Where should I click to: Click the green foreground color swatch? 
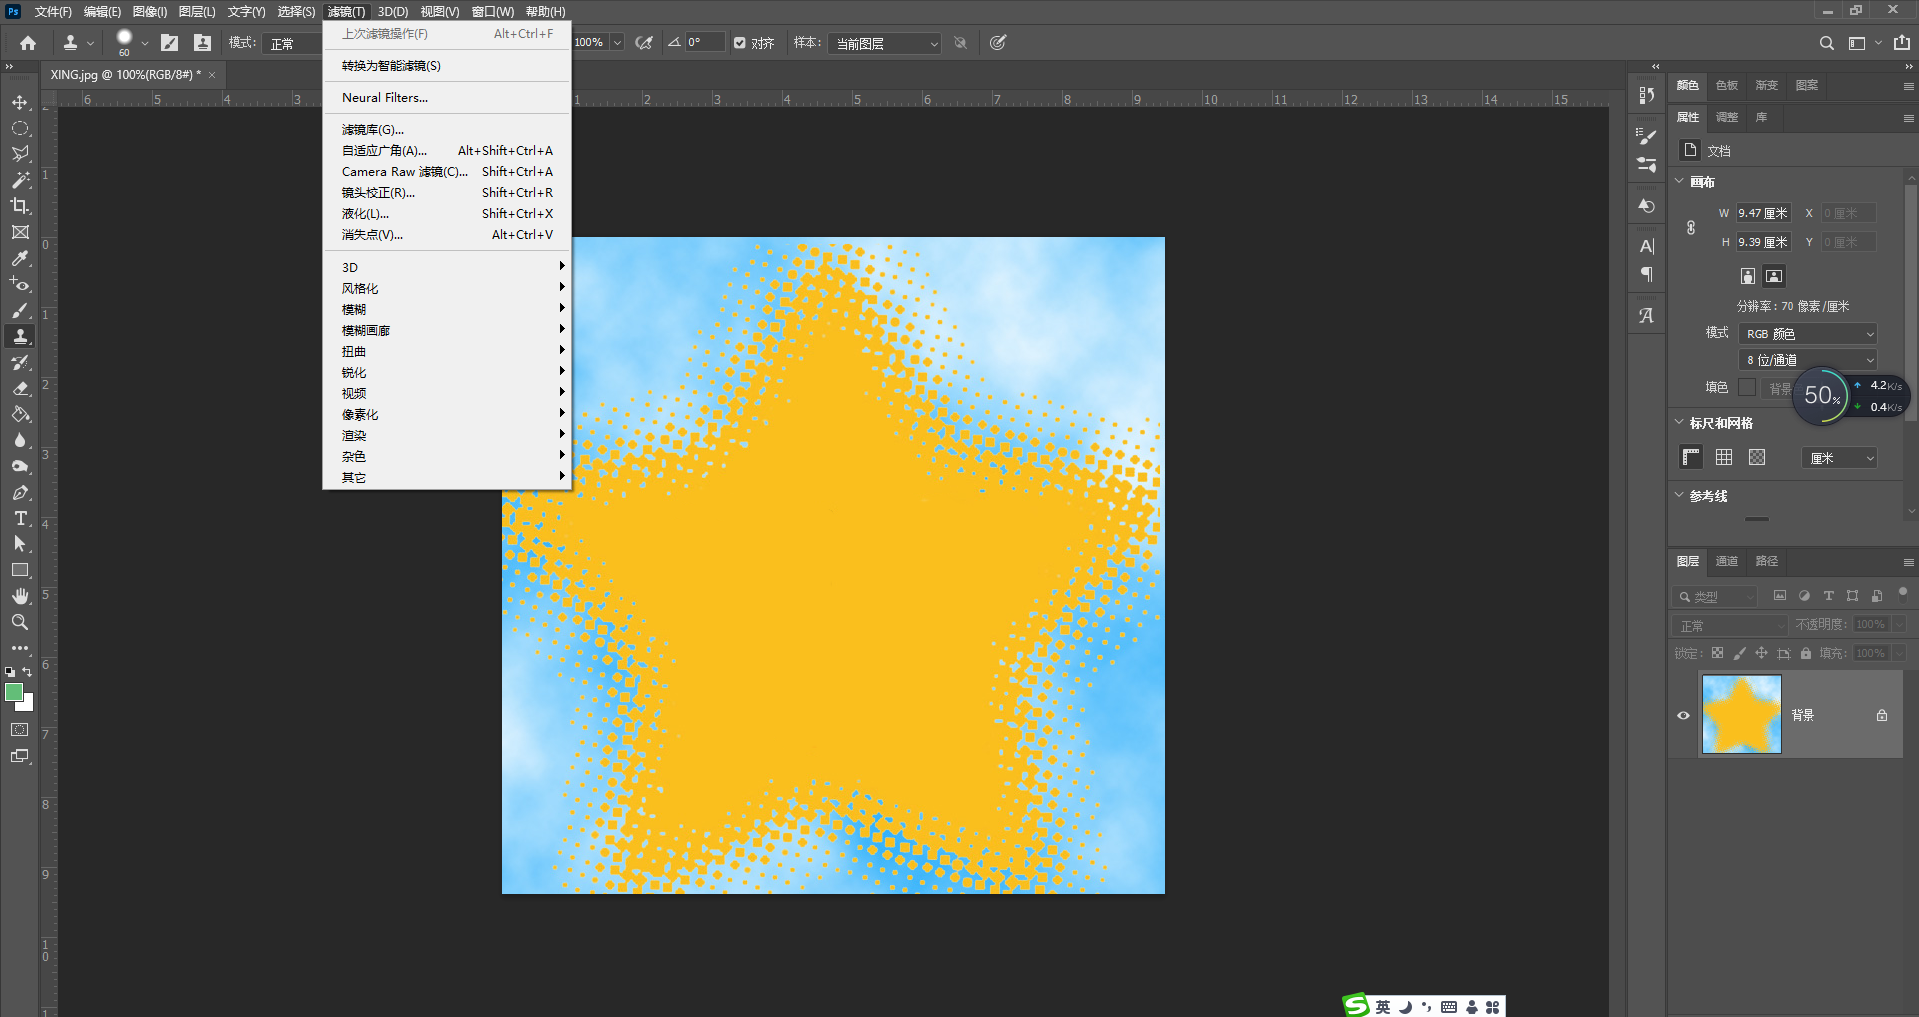point(14,692)
